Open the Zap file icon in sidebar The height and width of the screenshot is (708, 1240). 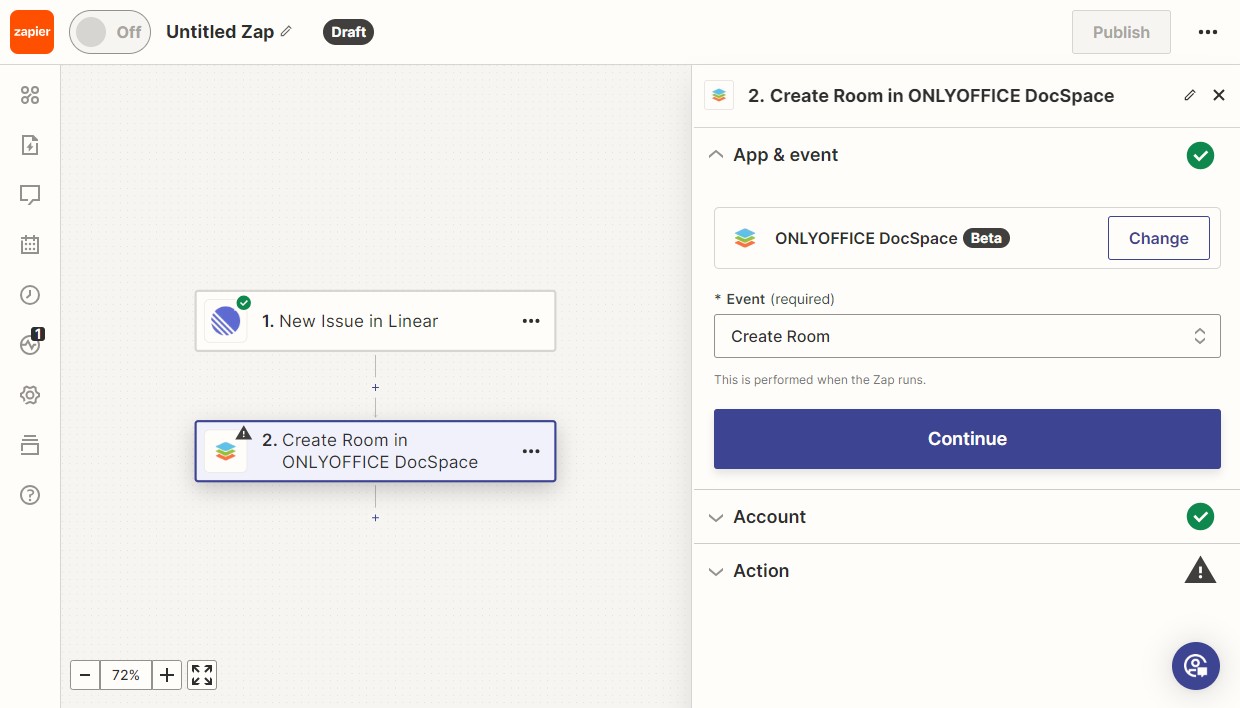[30, 145]
